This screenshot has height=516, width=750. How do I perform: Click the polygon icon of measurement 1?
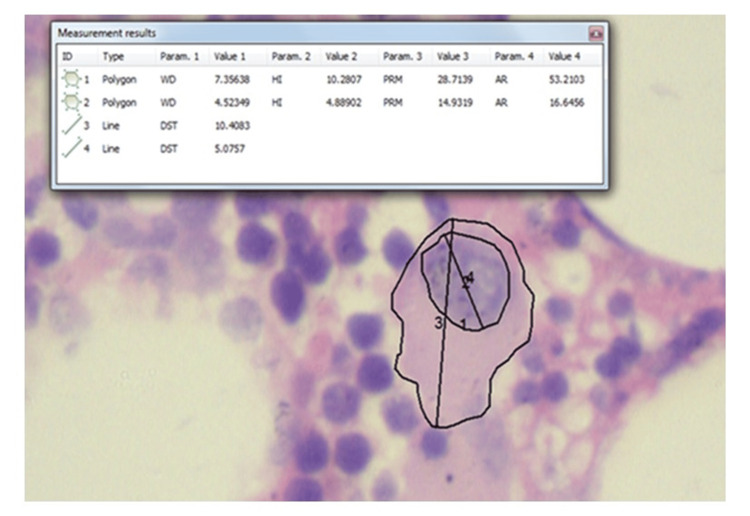[71, 79]
